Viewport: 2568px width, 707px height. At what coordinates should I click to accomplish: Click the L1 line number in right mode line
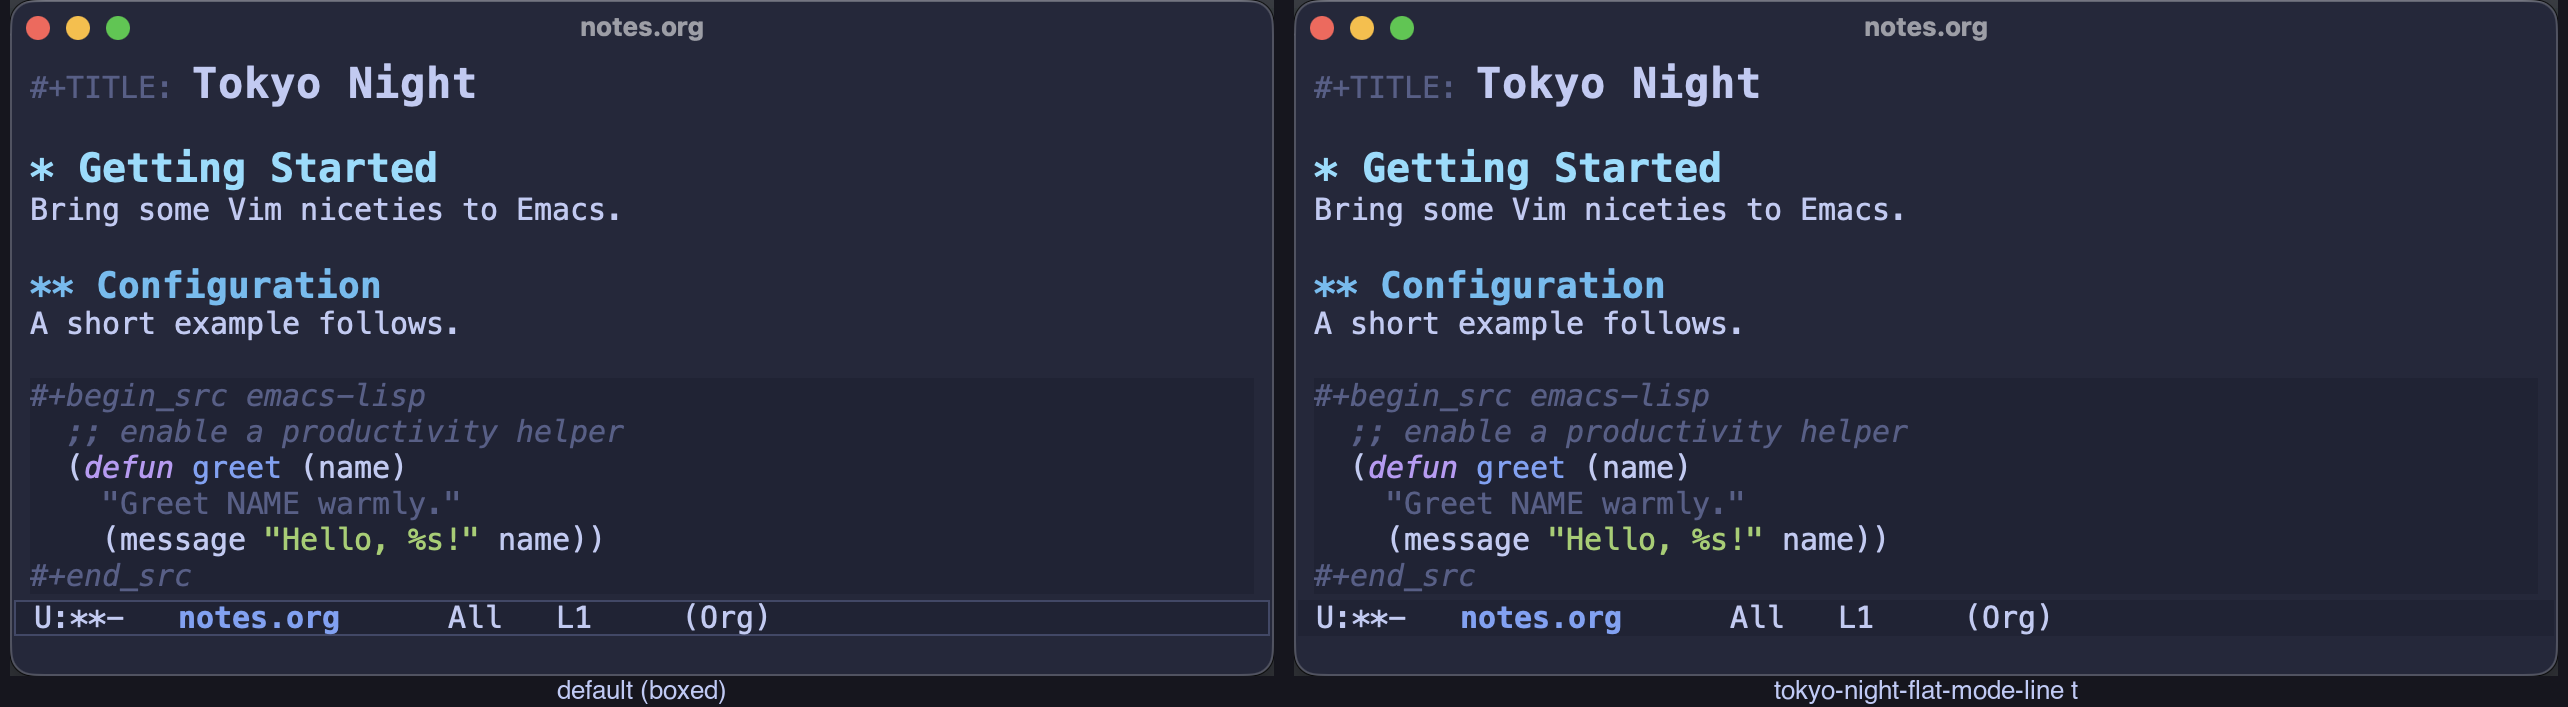(x=1856, y=618)
